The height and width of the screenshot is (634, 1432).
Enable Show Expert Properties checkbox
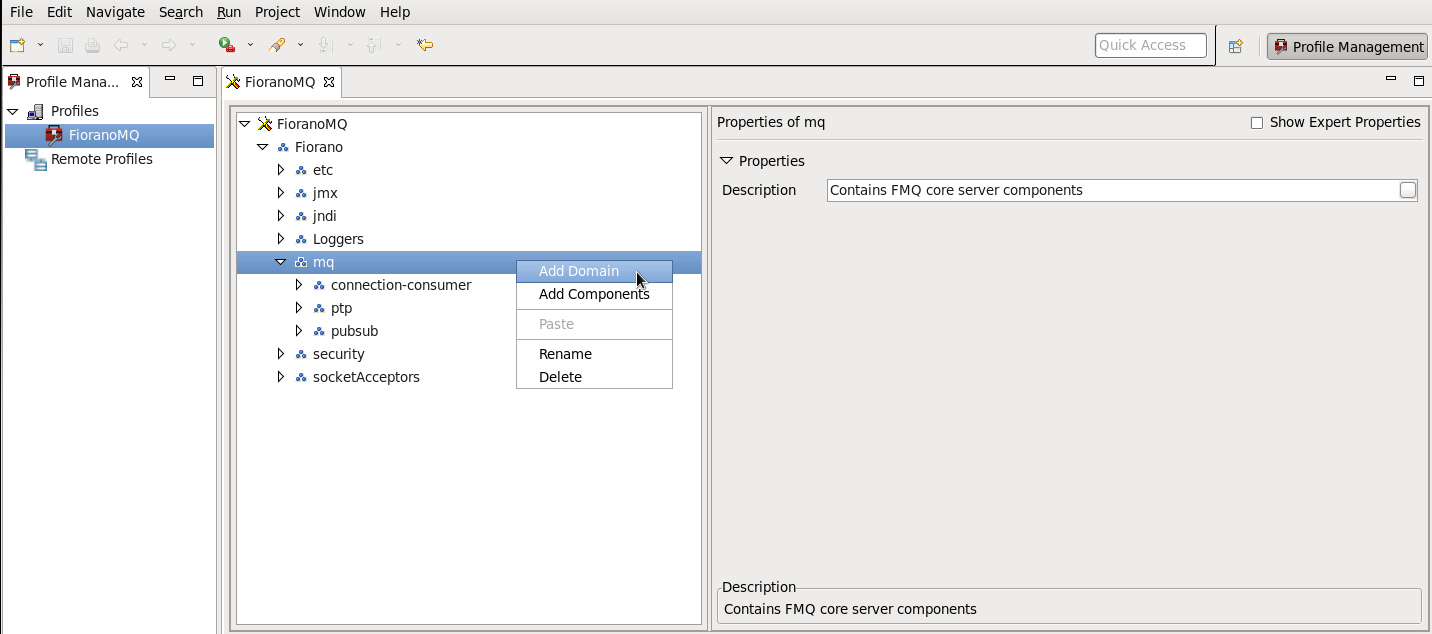[x=1257, y=123]
